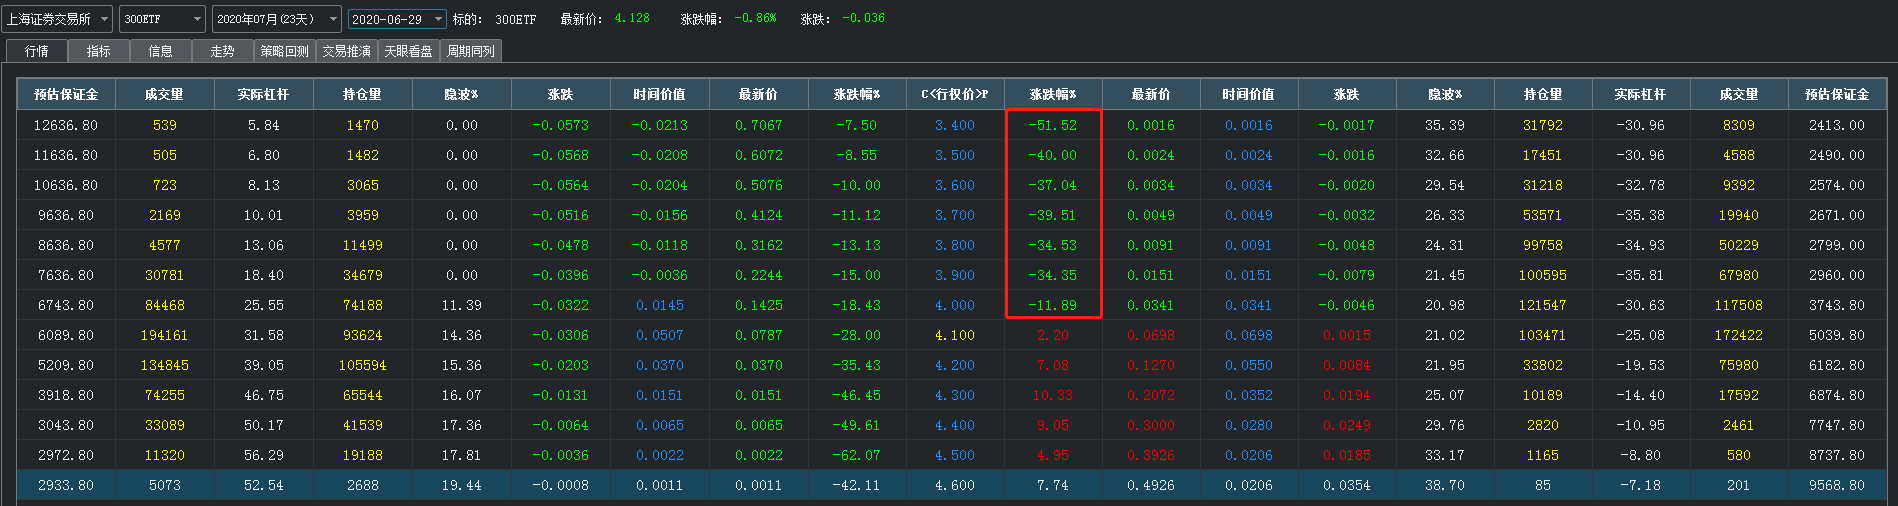Click the rightmost 成交量 column header
This screenshot has width=1898, height=506.
tap(1738, 94)
